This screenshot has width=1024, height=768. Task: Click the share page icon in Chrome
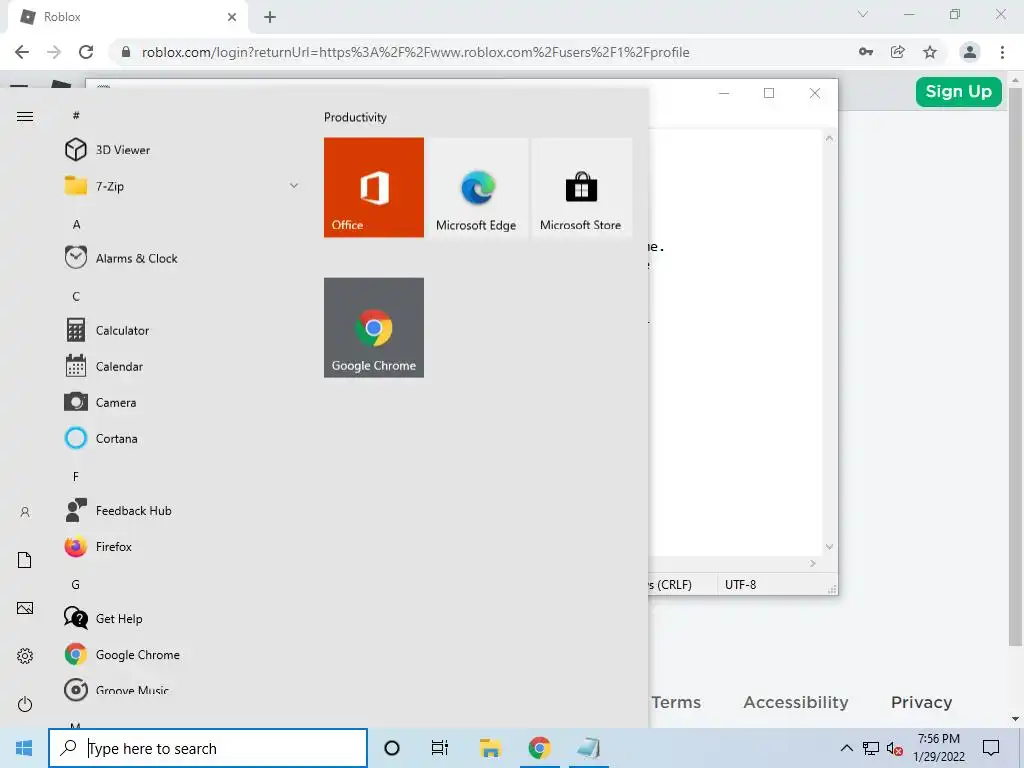[x=898, y=52]
